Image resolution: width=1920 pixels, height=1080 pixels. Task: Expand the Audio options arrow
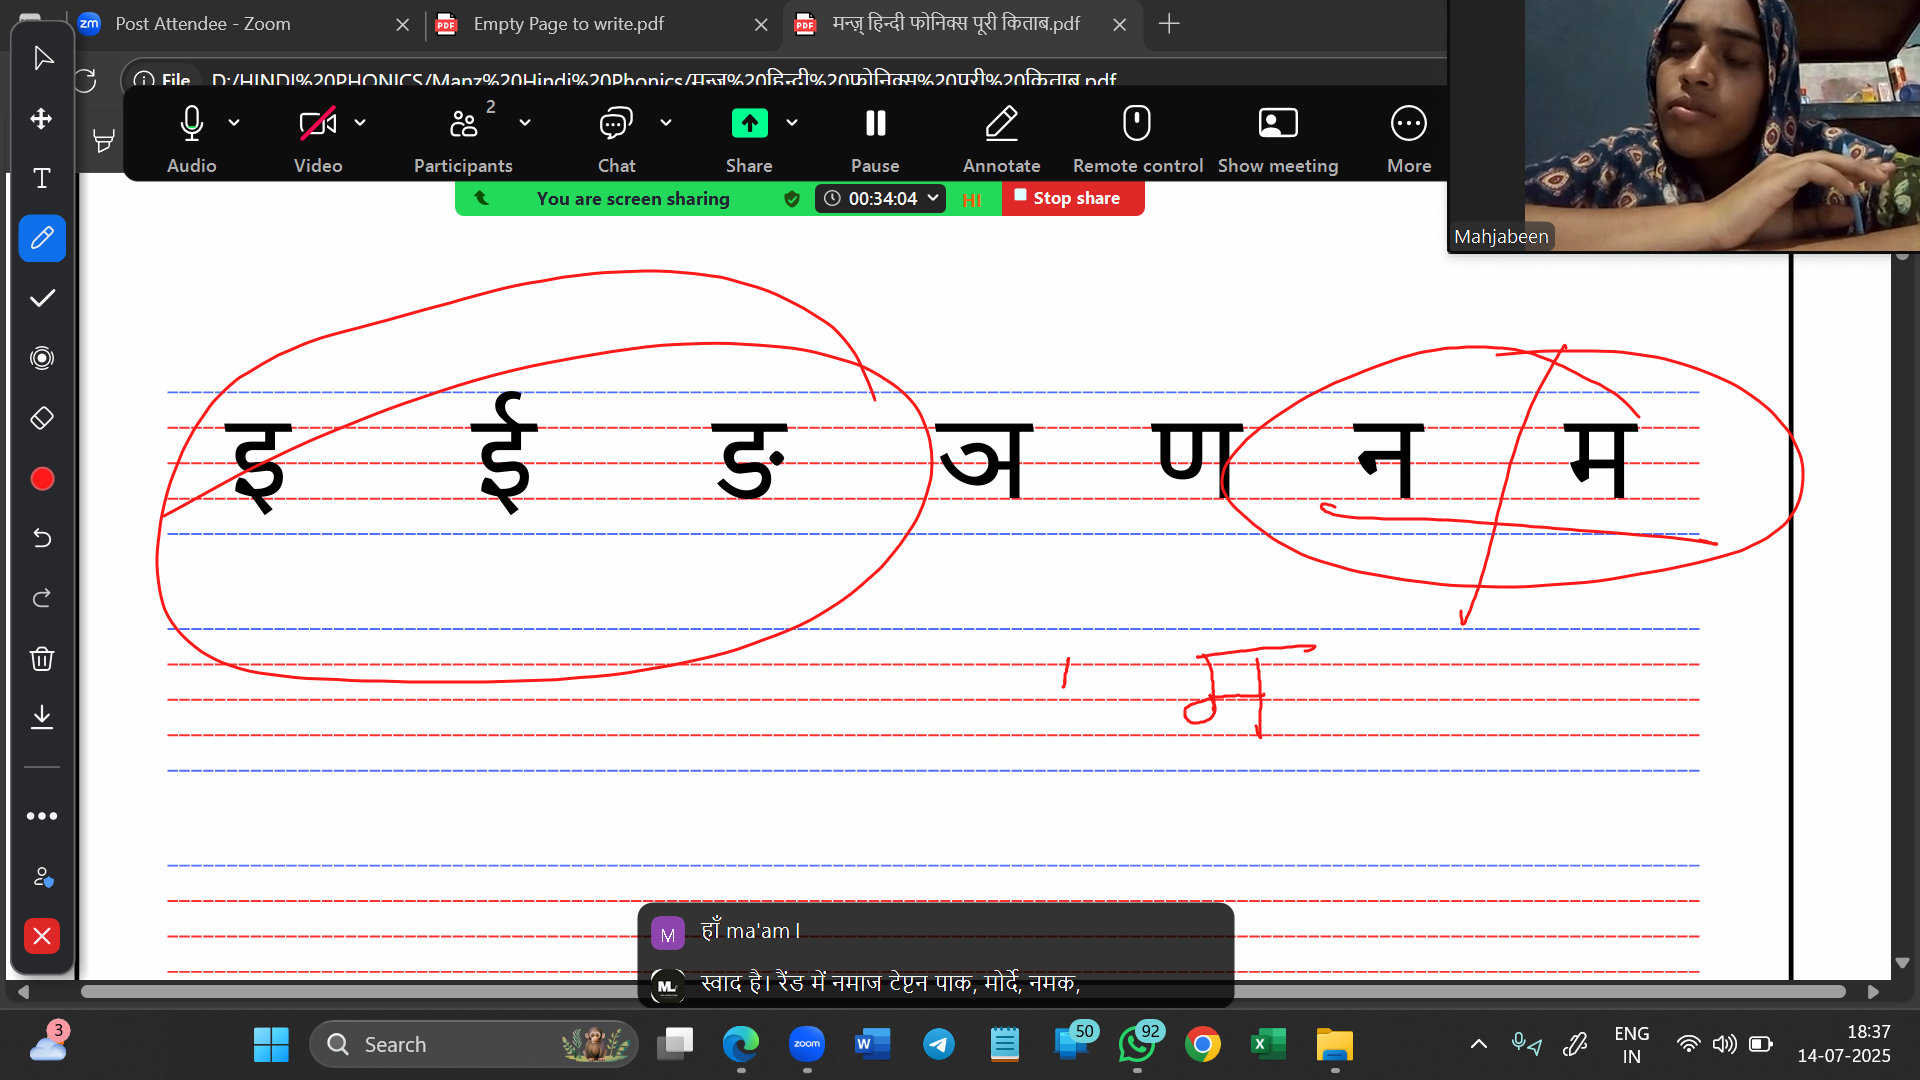[234, 123]
